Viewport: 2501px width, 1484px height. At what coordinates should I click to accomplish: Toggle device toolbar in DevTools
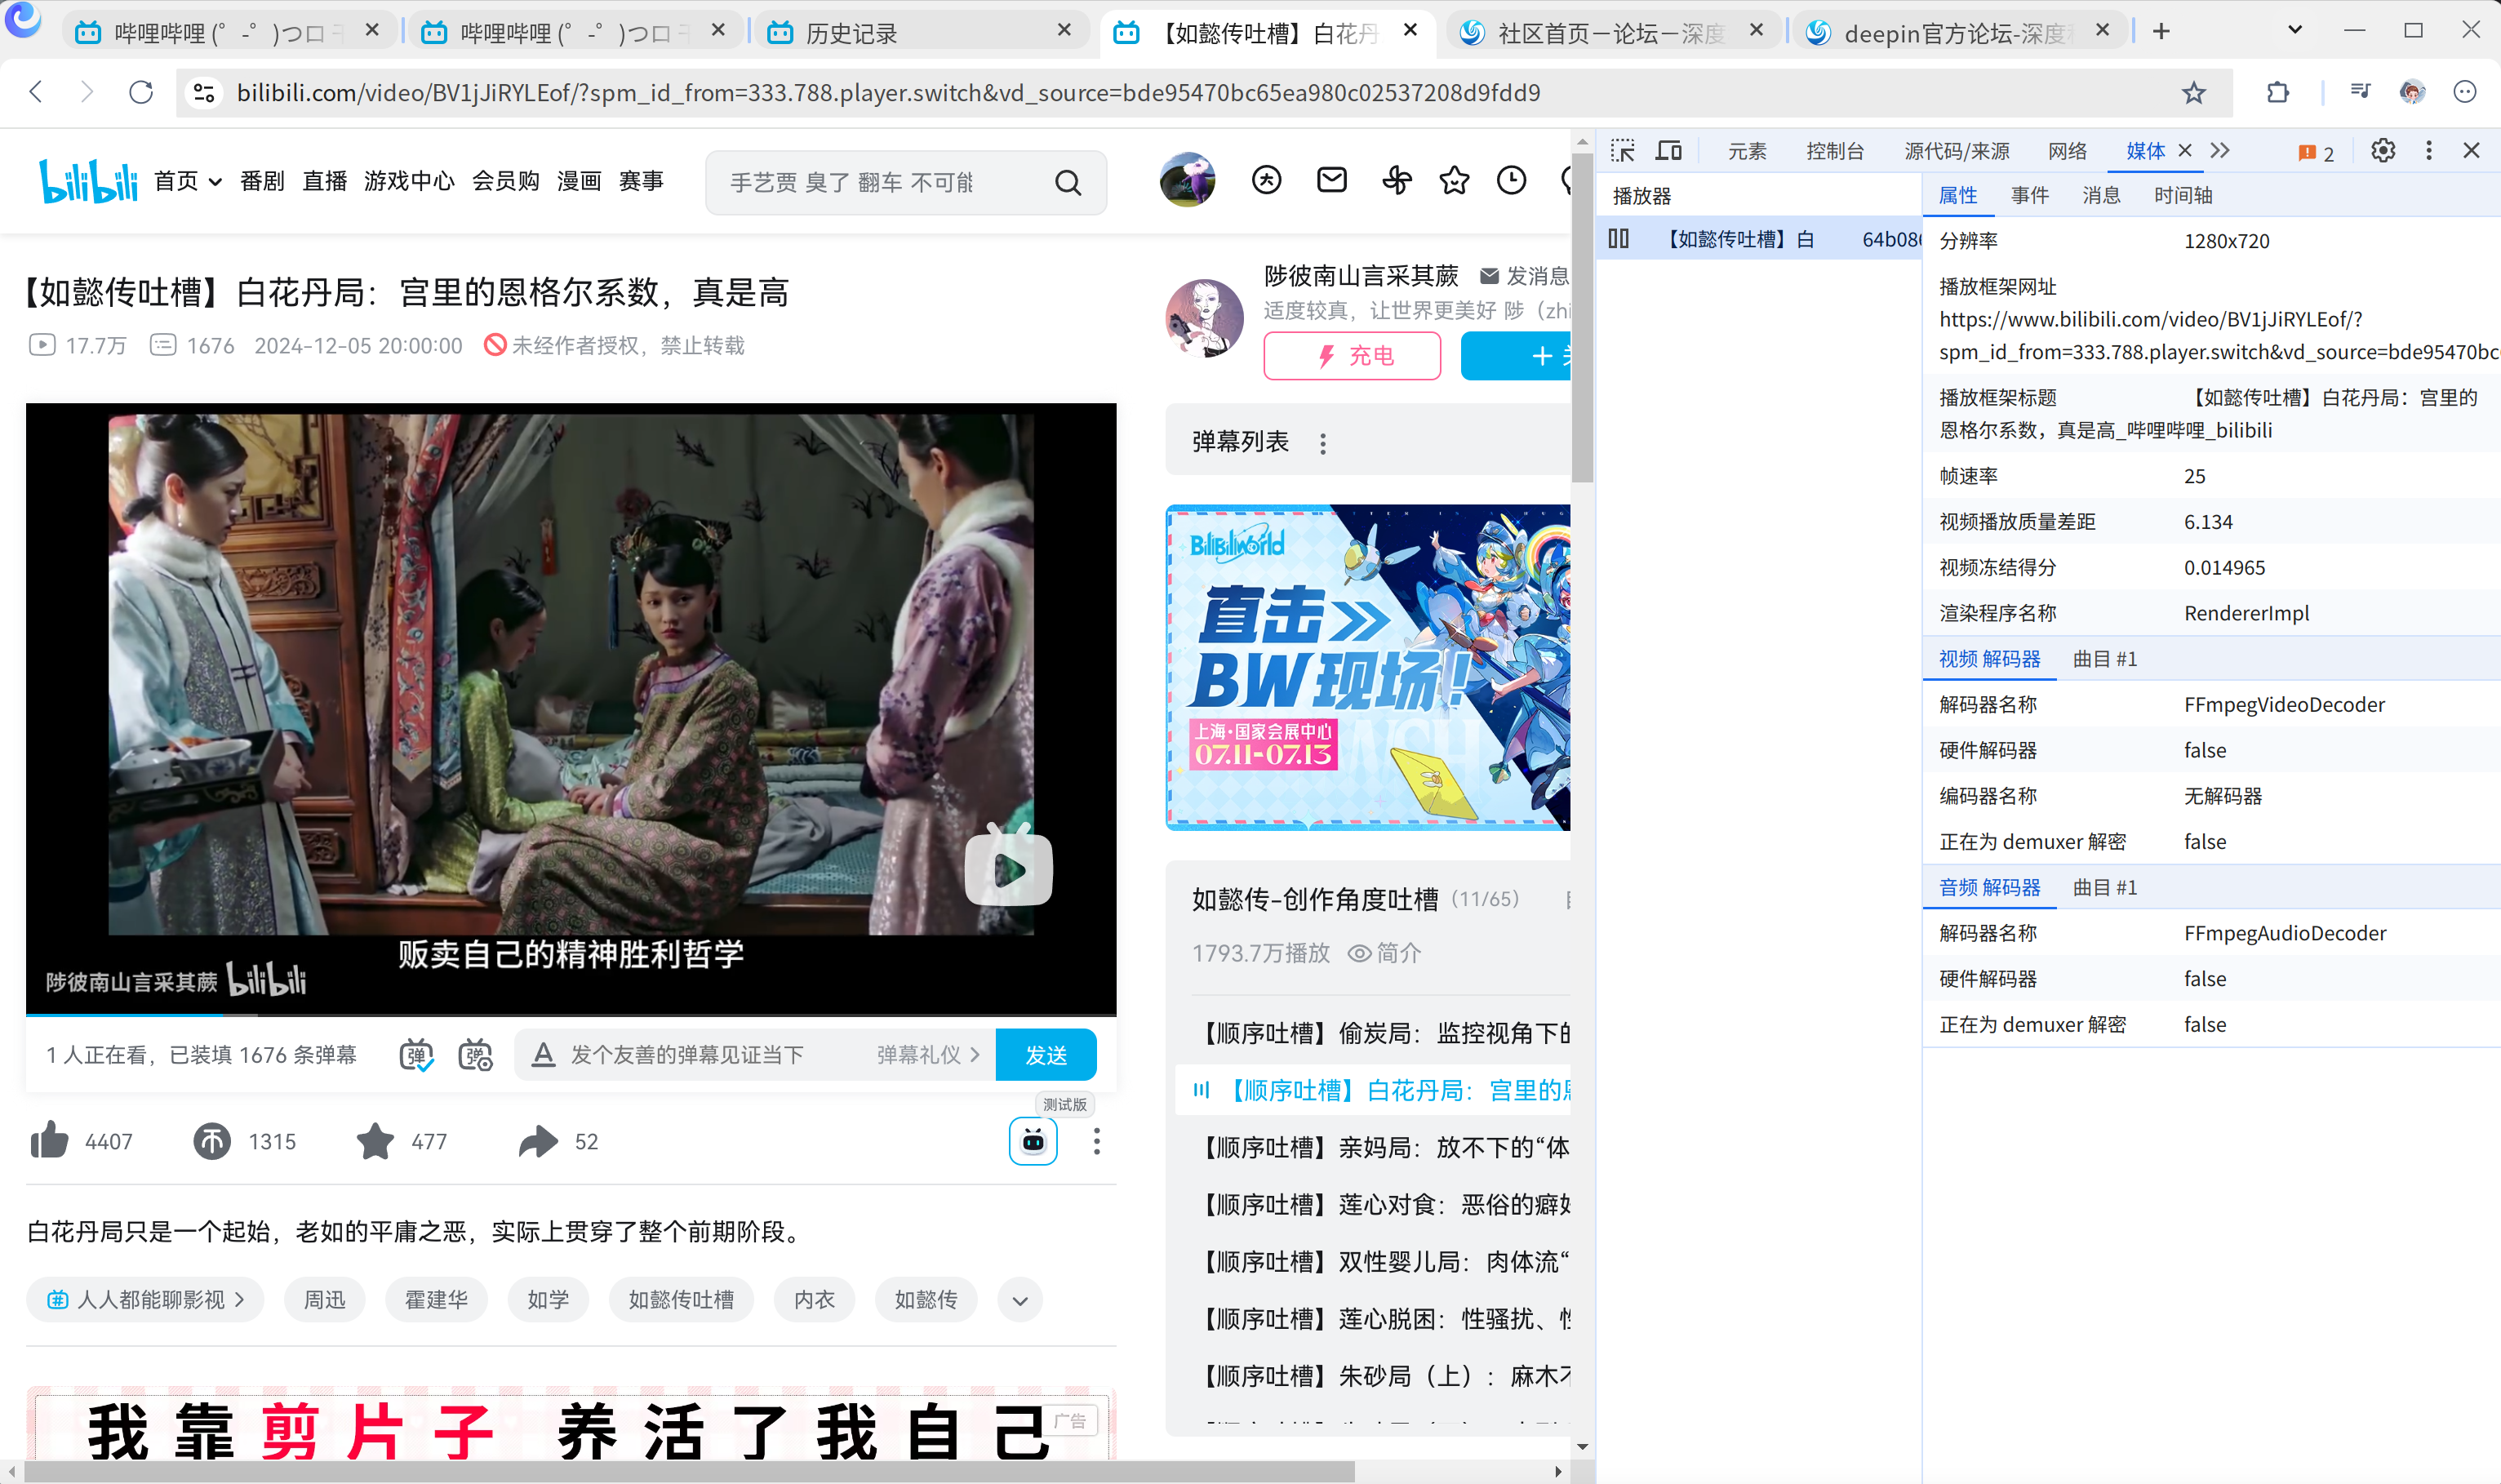click(x=1668, y=151)
